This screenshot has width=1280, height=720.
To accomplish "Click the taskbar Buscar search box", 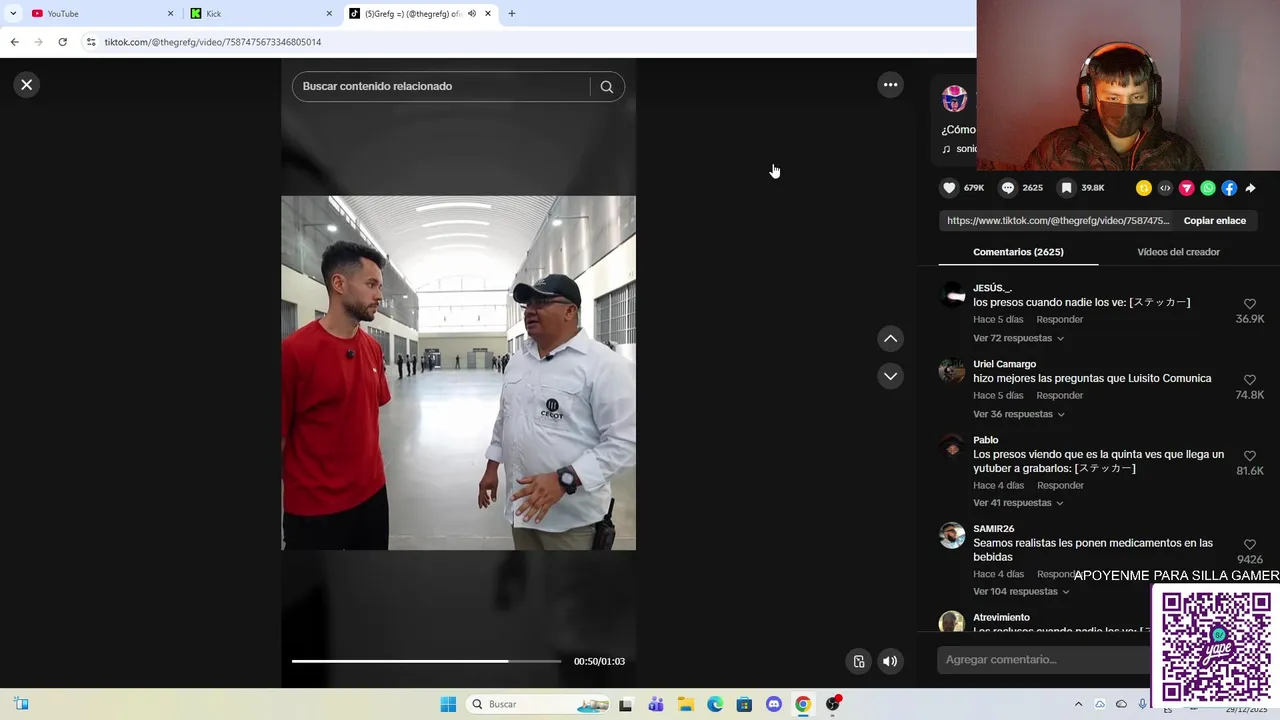I will click(538, 704).
